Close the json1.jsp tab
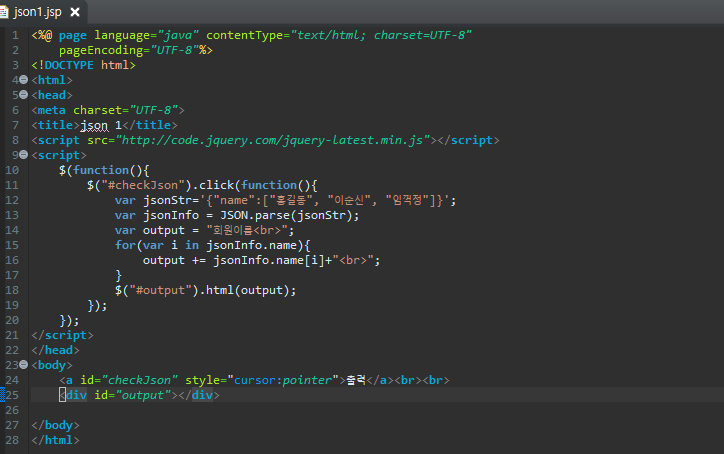Viewport: 724px width, 454px height. pos(75,12)
